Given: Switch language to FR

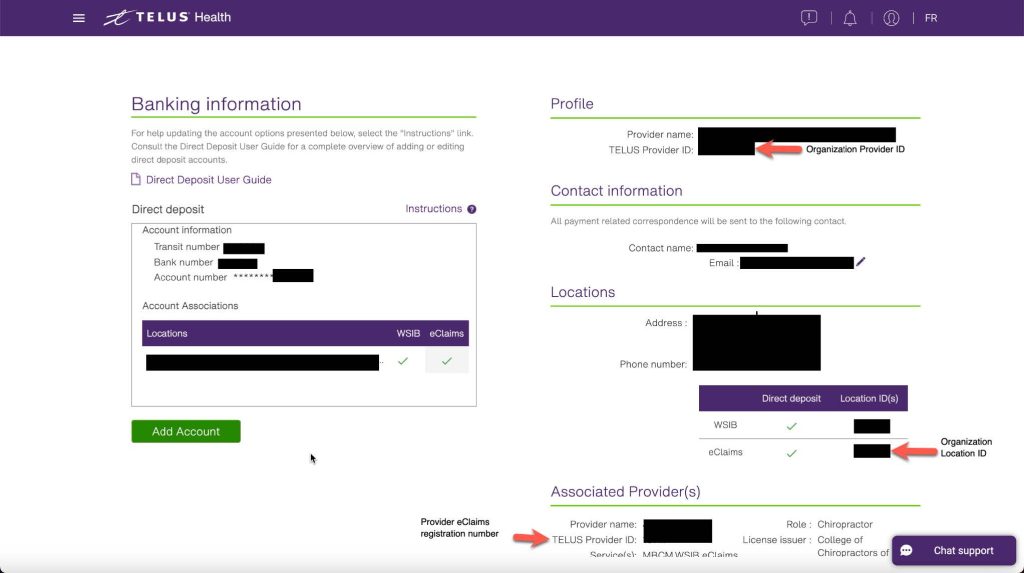Looking at the screenshot, I should 931,18.
